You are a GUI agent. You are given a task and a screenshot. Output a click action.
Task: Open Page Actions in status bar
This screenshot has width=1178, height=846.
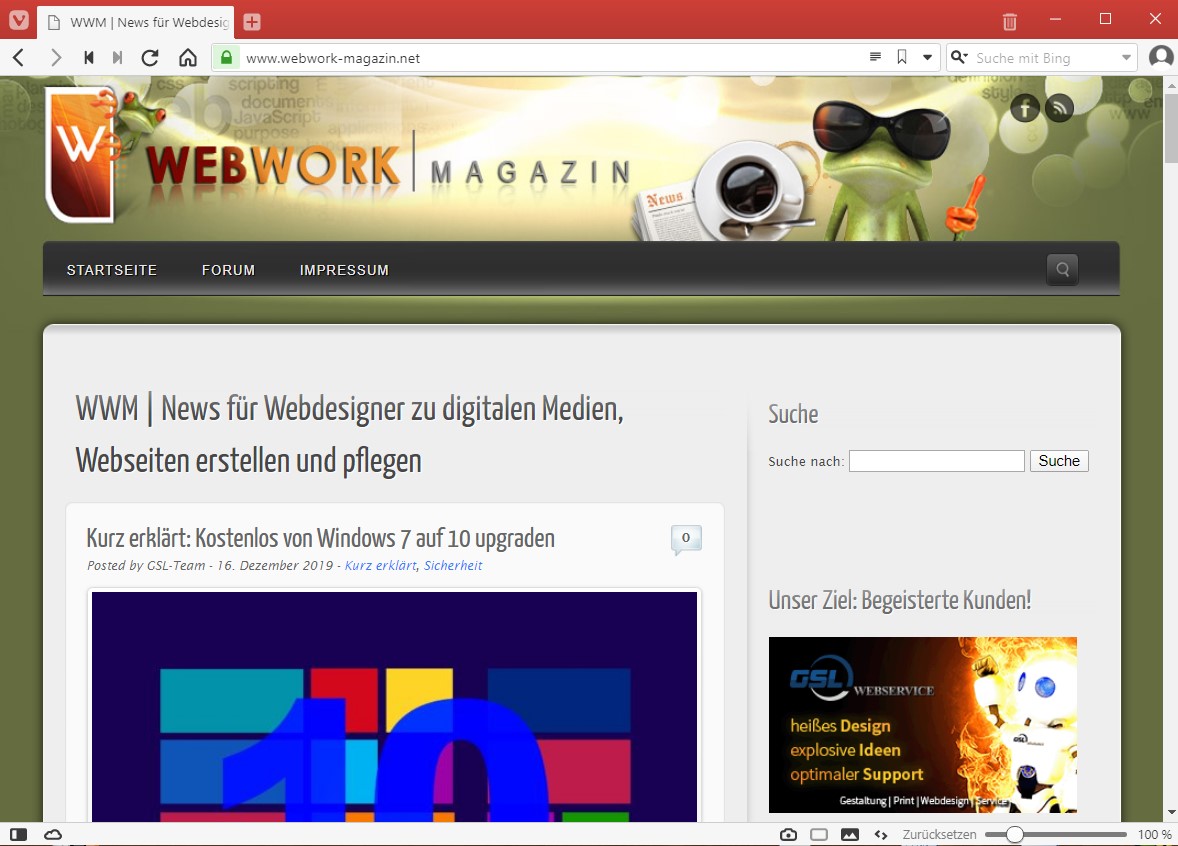[881, 835]
